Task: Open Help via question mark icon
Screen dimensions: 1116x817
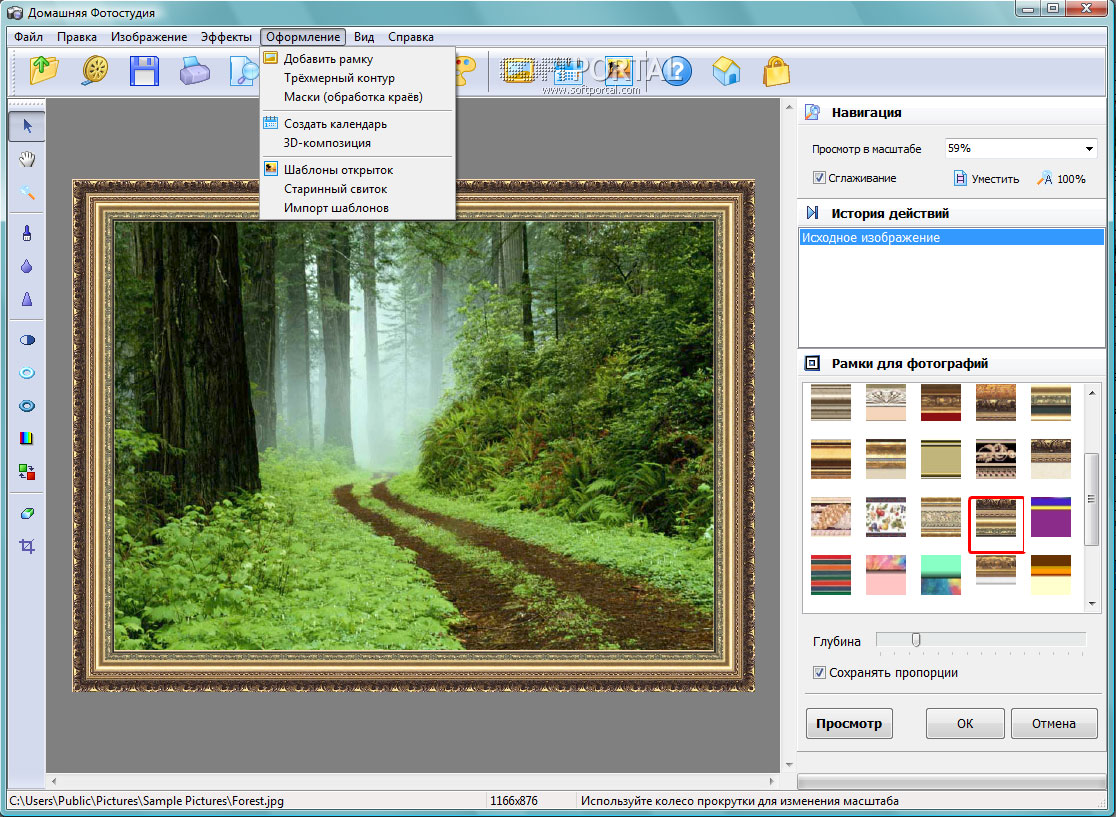Action: click(677, 71)
